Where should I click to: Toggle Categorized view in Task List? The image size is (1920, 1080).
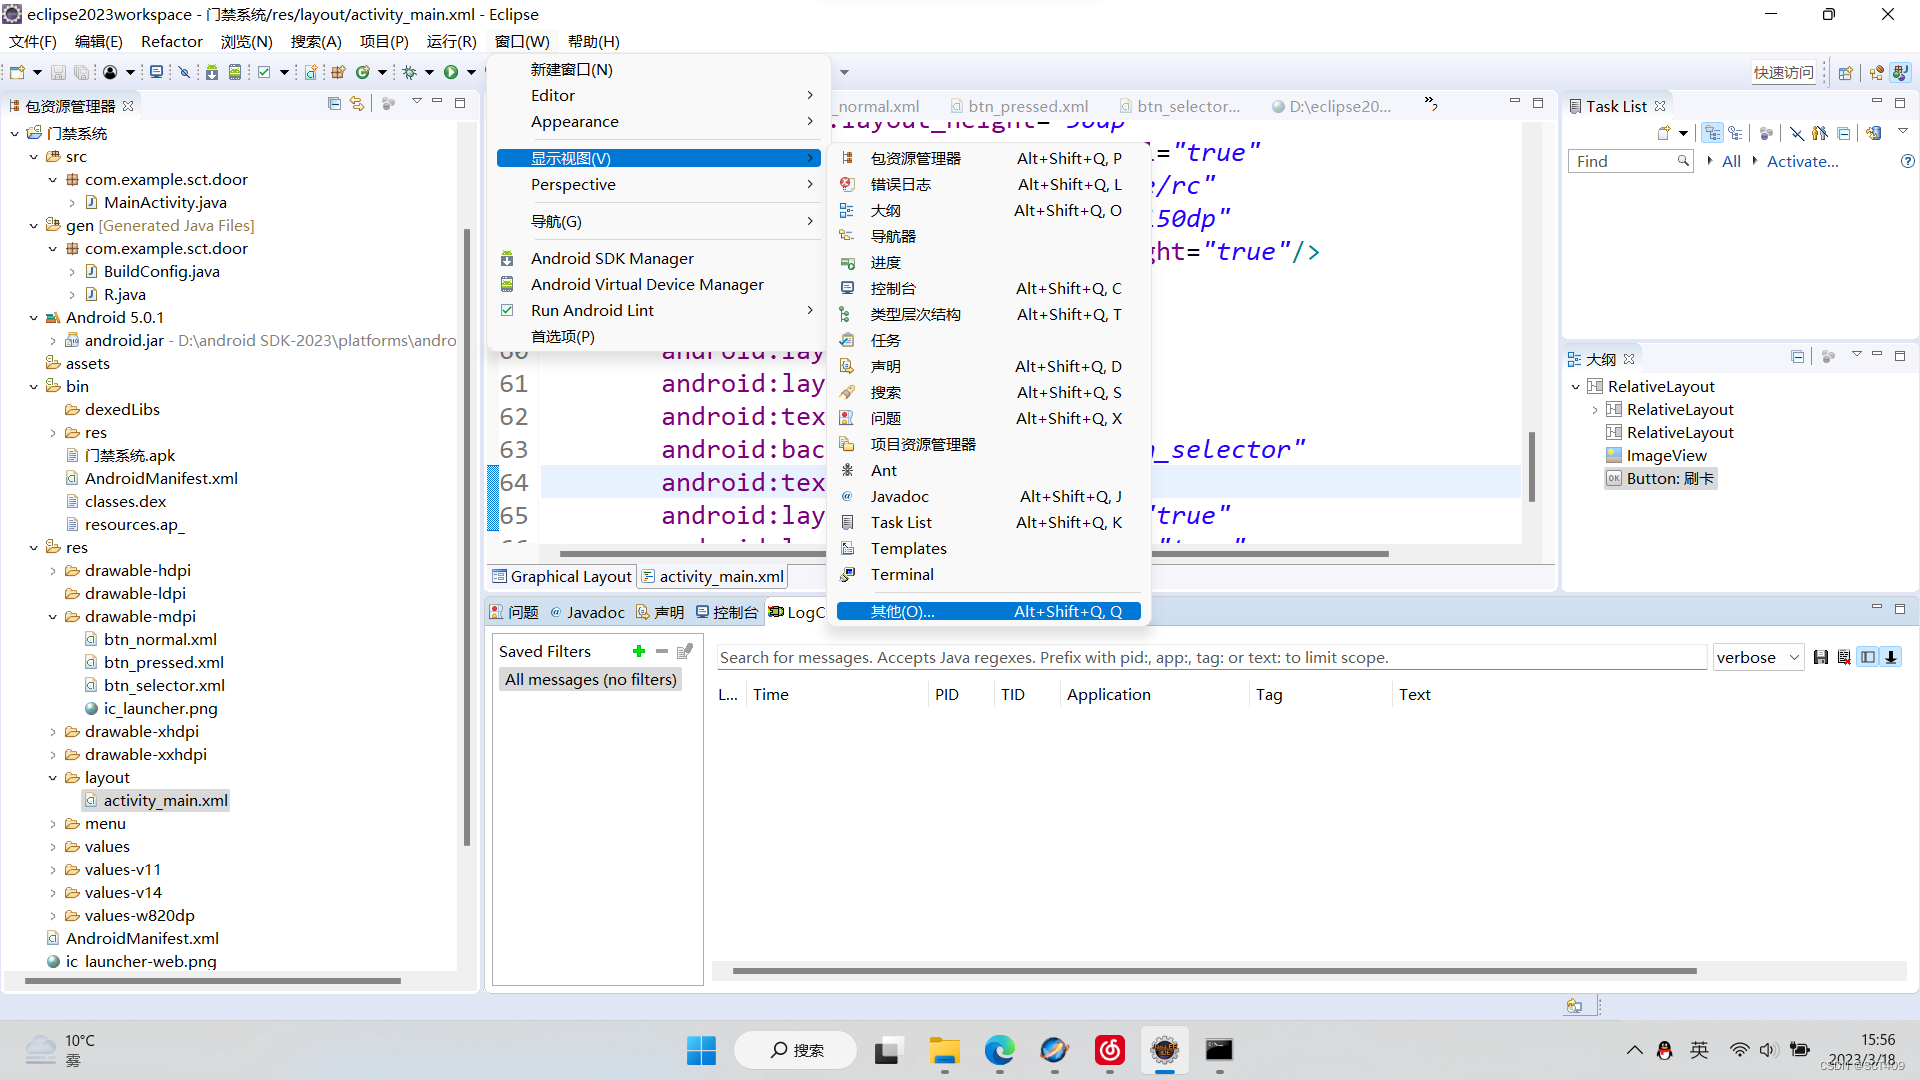[1713, 133]
